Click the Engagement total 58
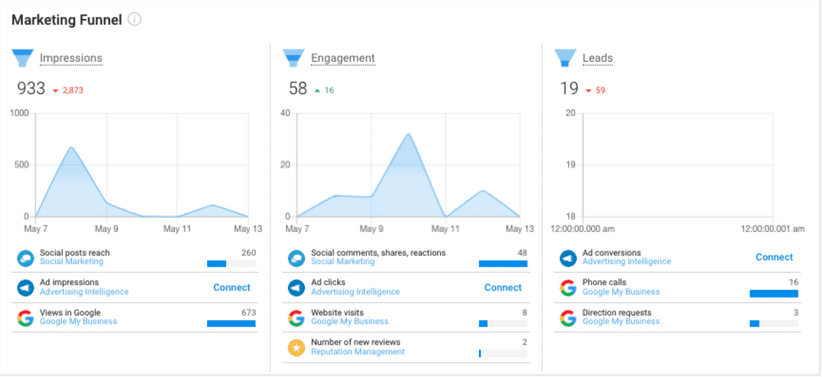822x377 pixels. [298, 89]
